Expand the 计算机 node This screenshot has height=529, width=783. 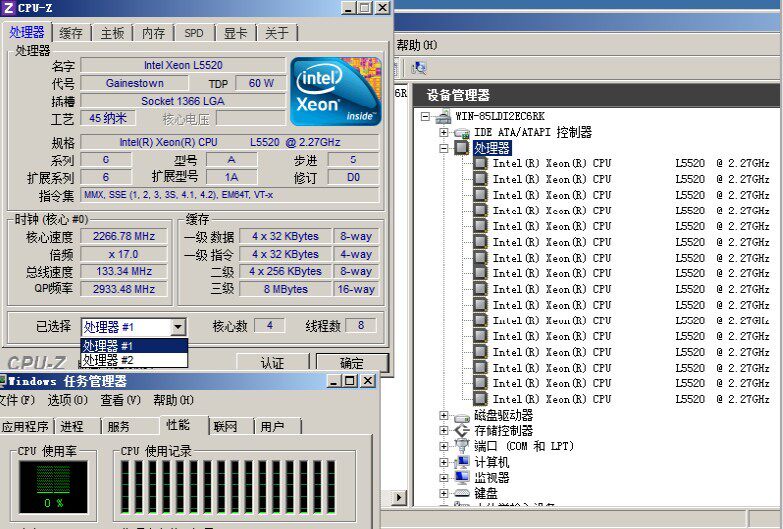pyautogui.click(x=443, y=462)
